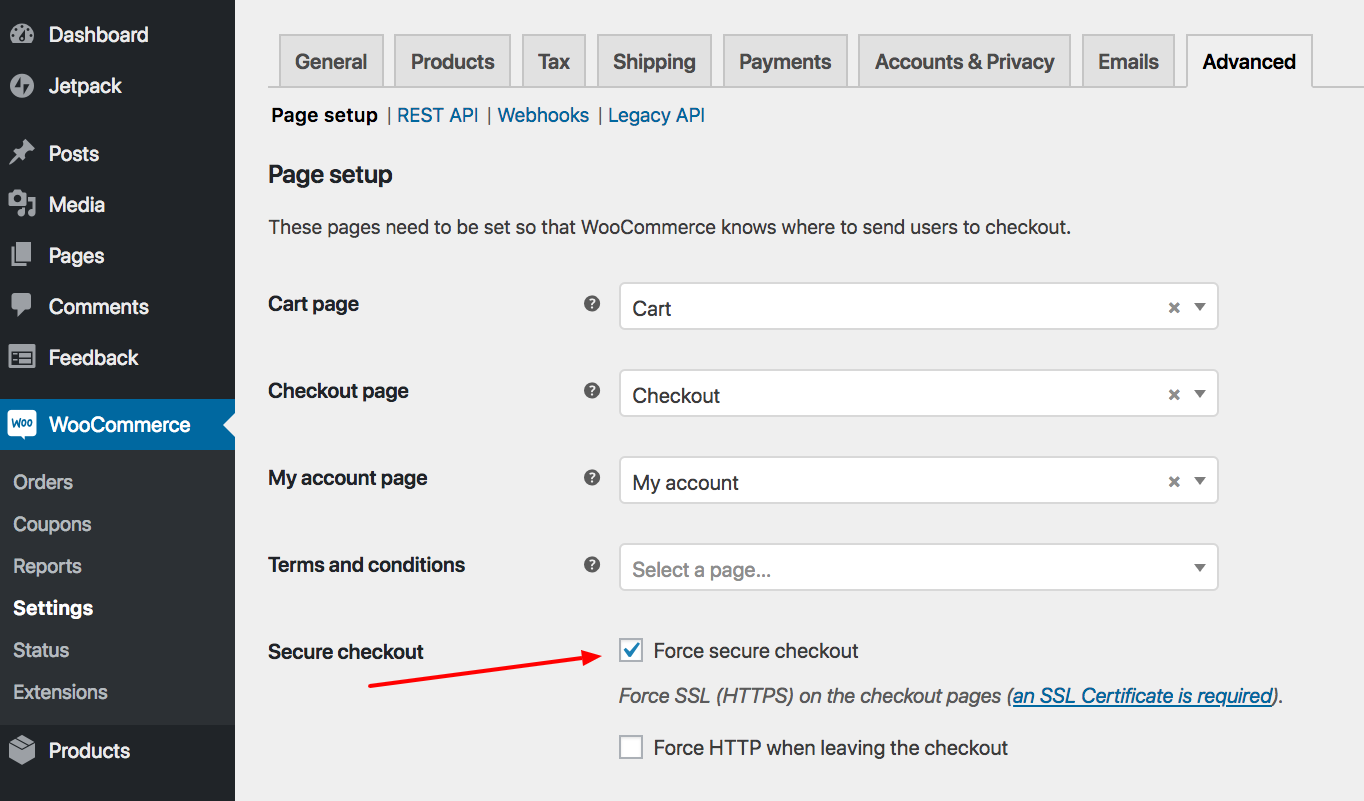Click the help icon beside Cart page
The height and width of the screenshot is (801, 1364).
592,304
